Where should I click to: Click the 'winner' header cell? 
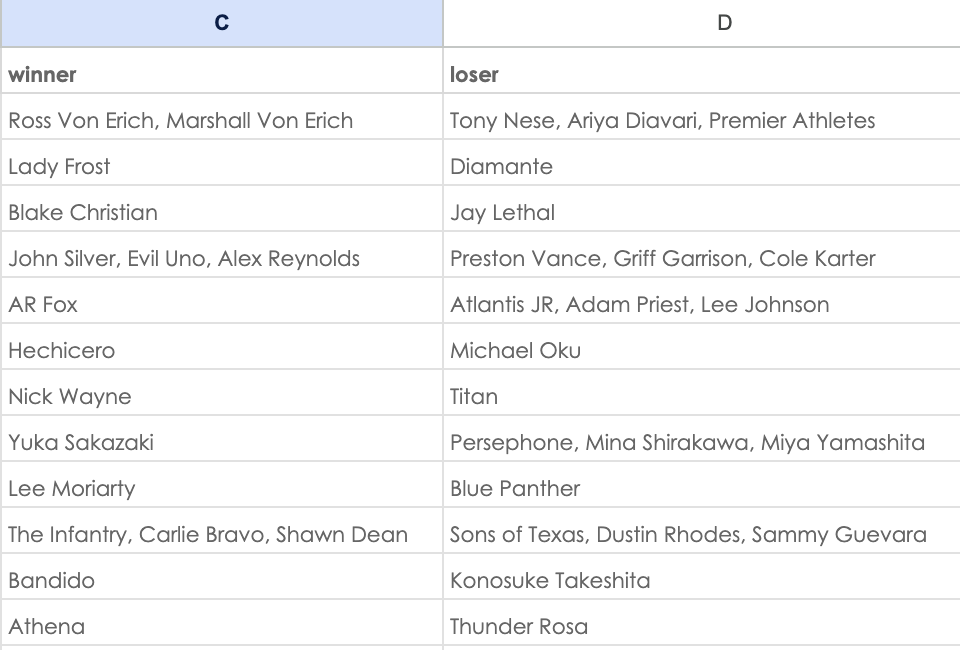click(222, 70)
